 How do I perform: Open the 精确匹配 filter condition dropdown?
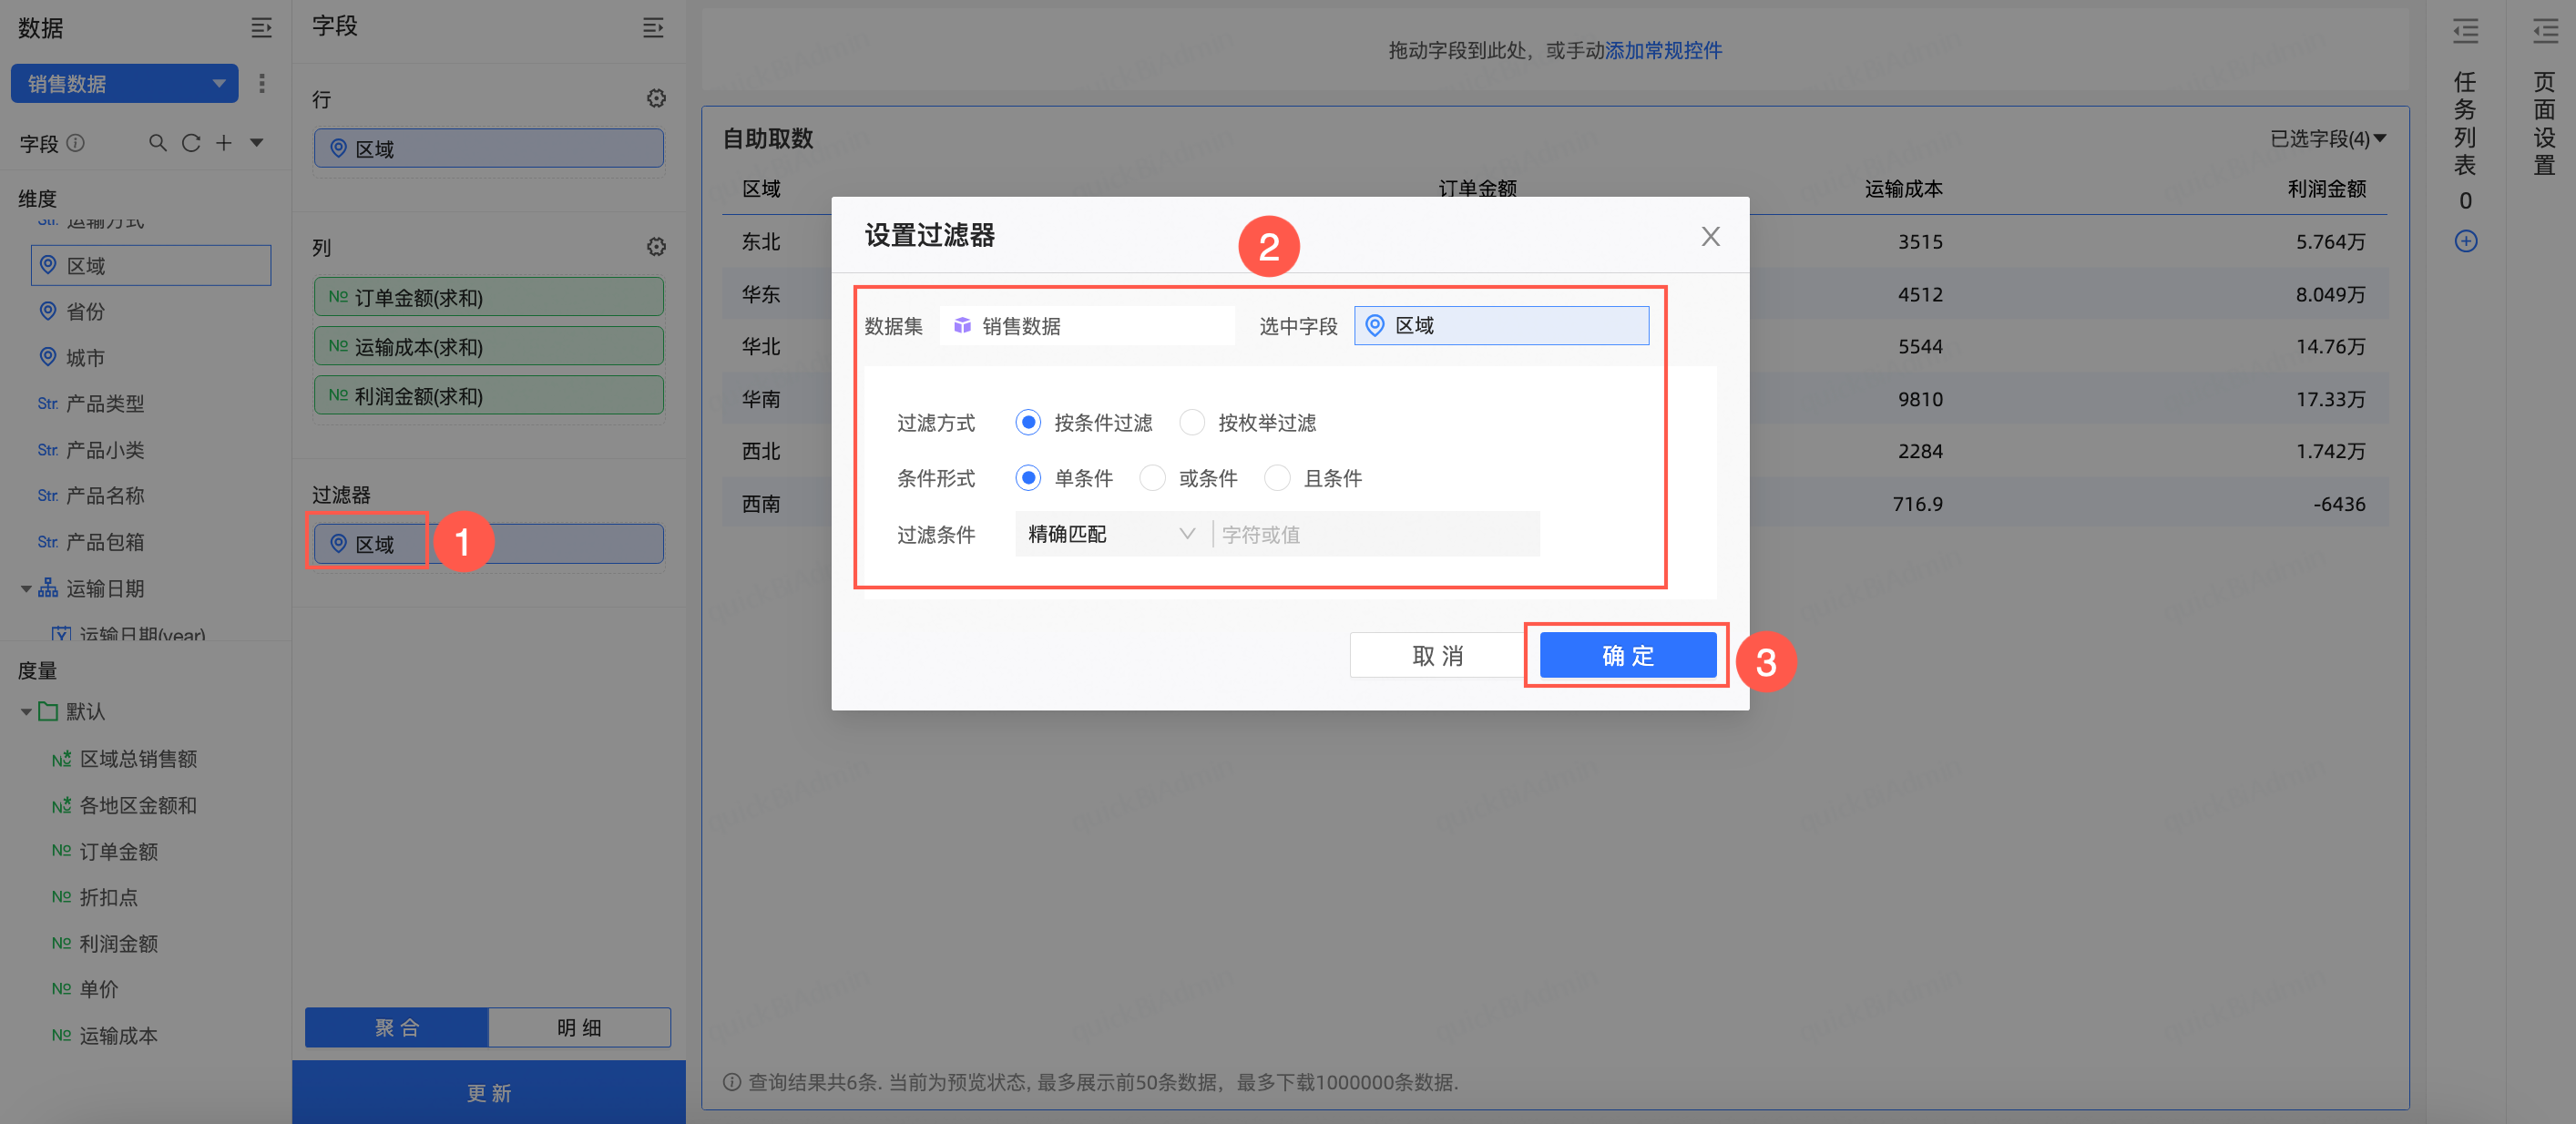[1111, 534]
